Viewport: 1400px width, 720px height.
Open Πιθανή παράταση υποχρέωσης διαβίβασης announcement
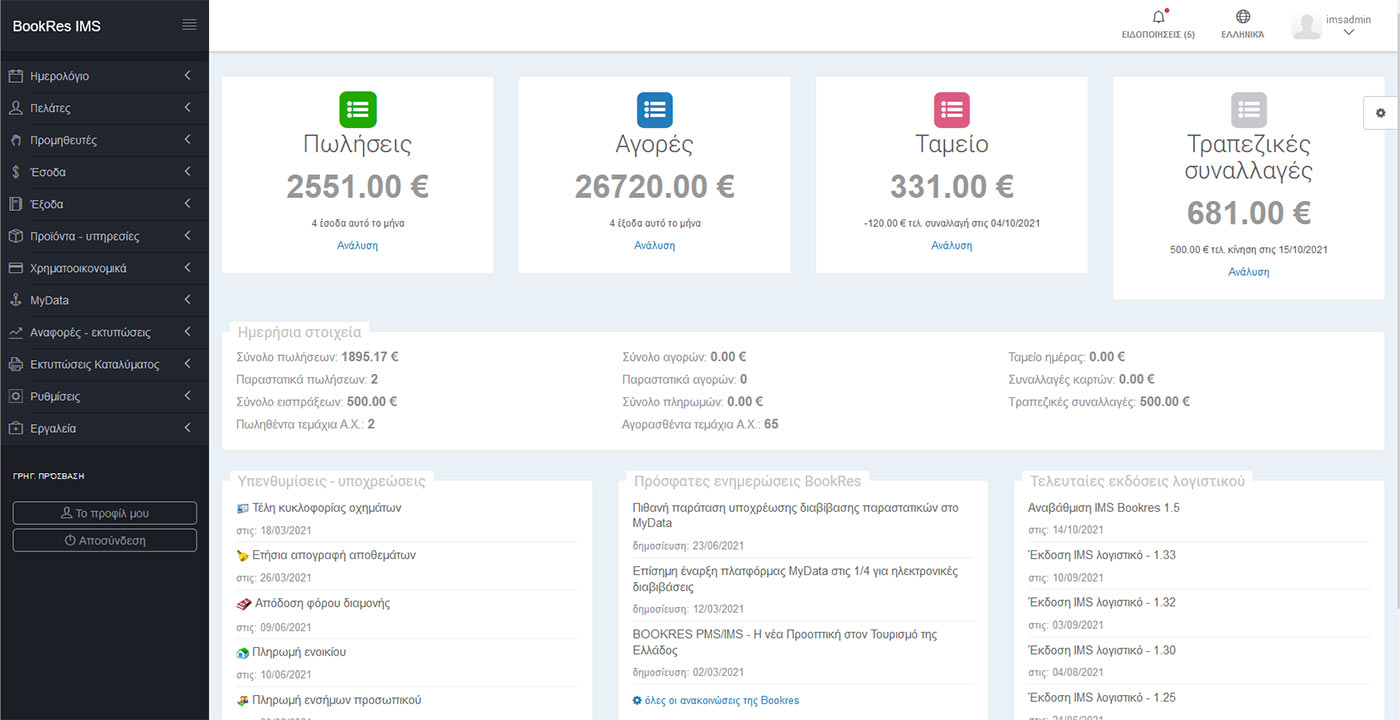tap(796, 515)
